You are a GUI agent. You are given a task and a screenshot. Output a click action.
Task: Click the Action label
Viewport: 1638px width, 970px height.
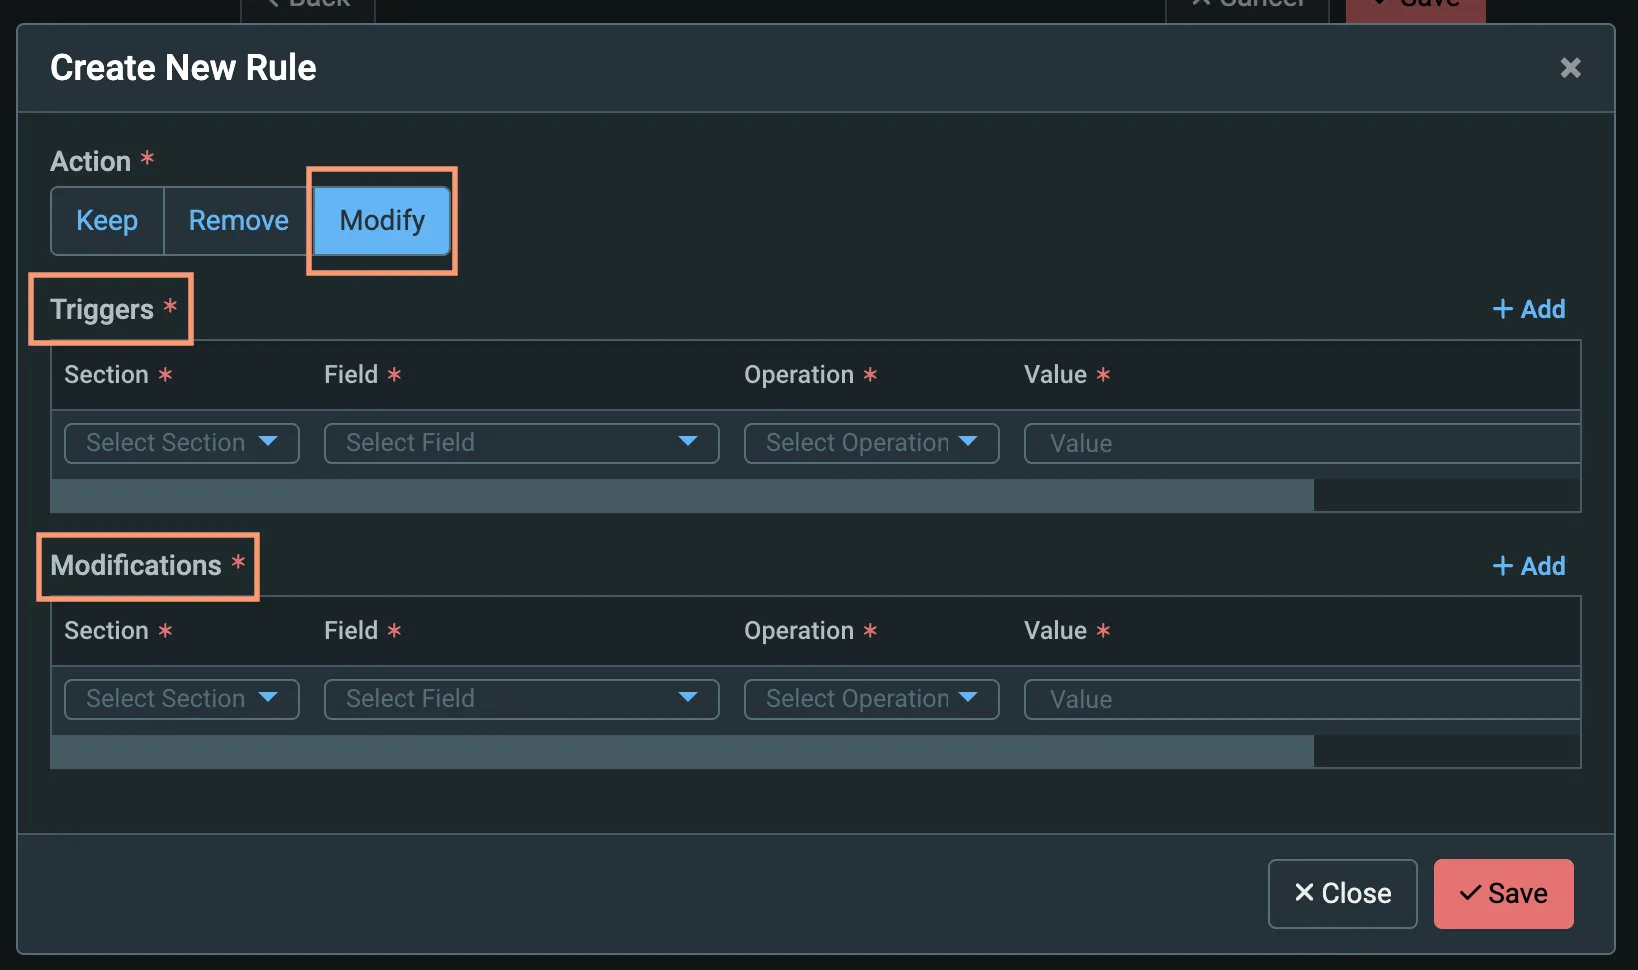point(91,161)
